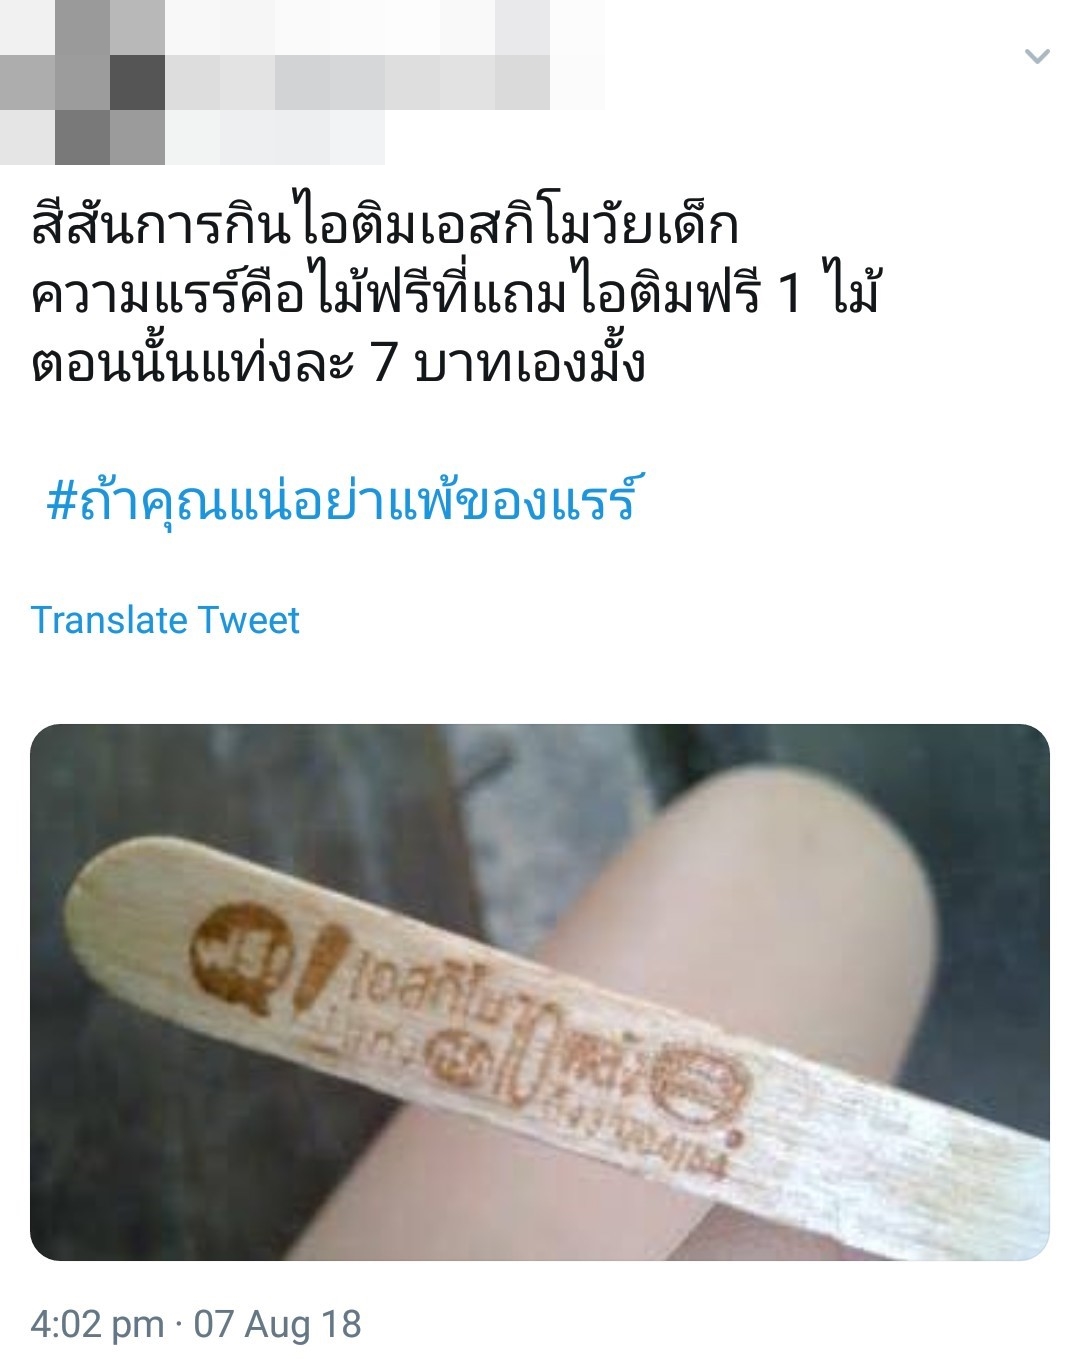Open the tweet options chevron menu
The image size is (1080, 1359).
[1037, 56]
